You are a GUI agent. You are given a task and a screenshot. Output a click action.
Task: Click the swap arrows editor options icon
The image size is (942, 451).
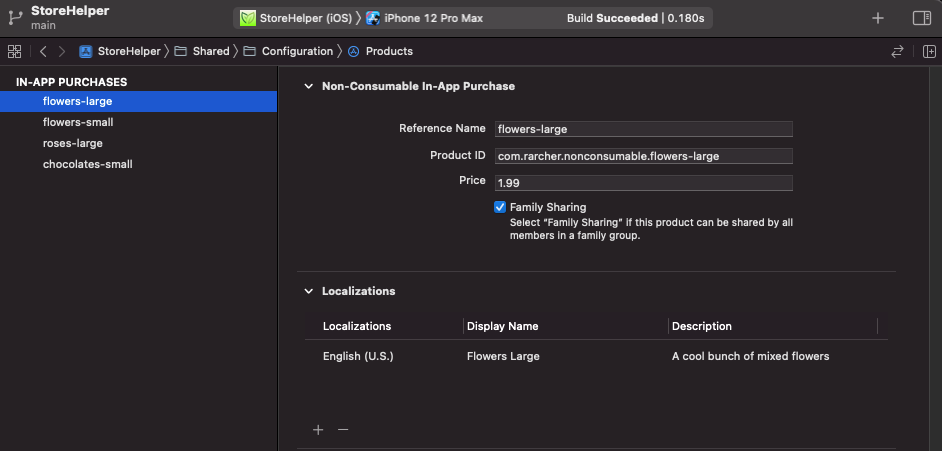[897, 51]
